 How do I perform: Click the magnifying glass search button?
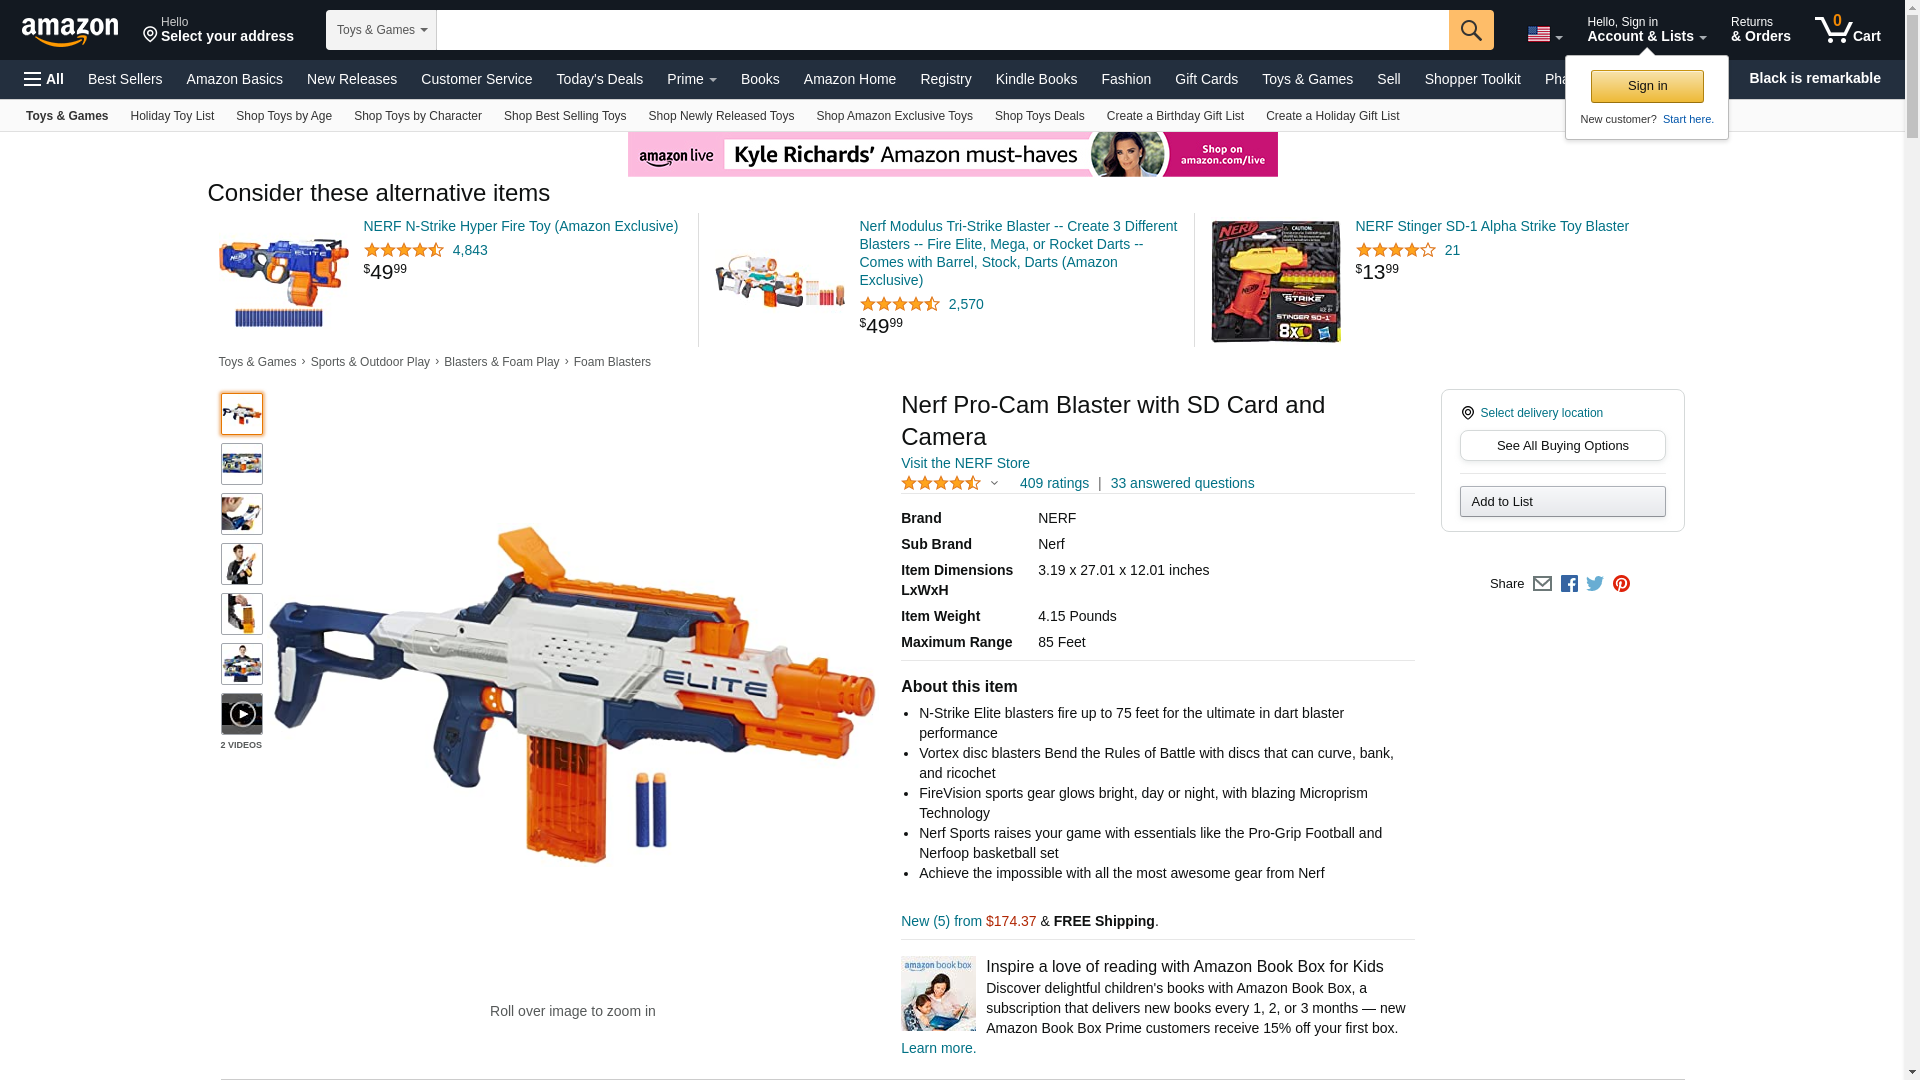coord(1471,30)
